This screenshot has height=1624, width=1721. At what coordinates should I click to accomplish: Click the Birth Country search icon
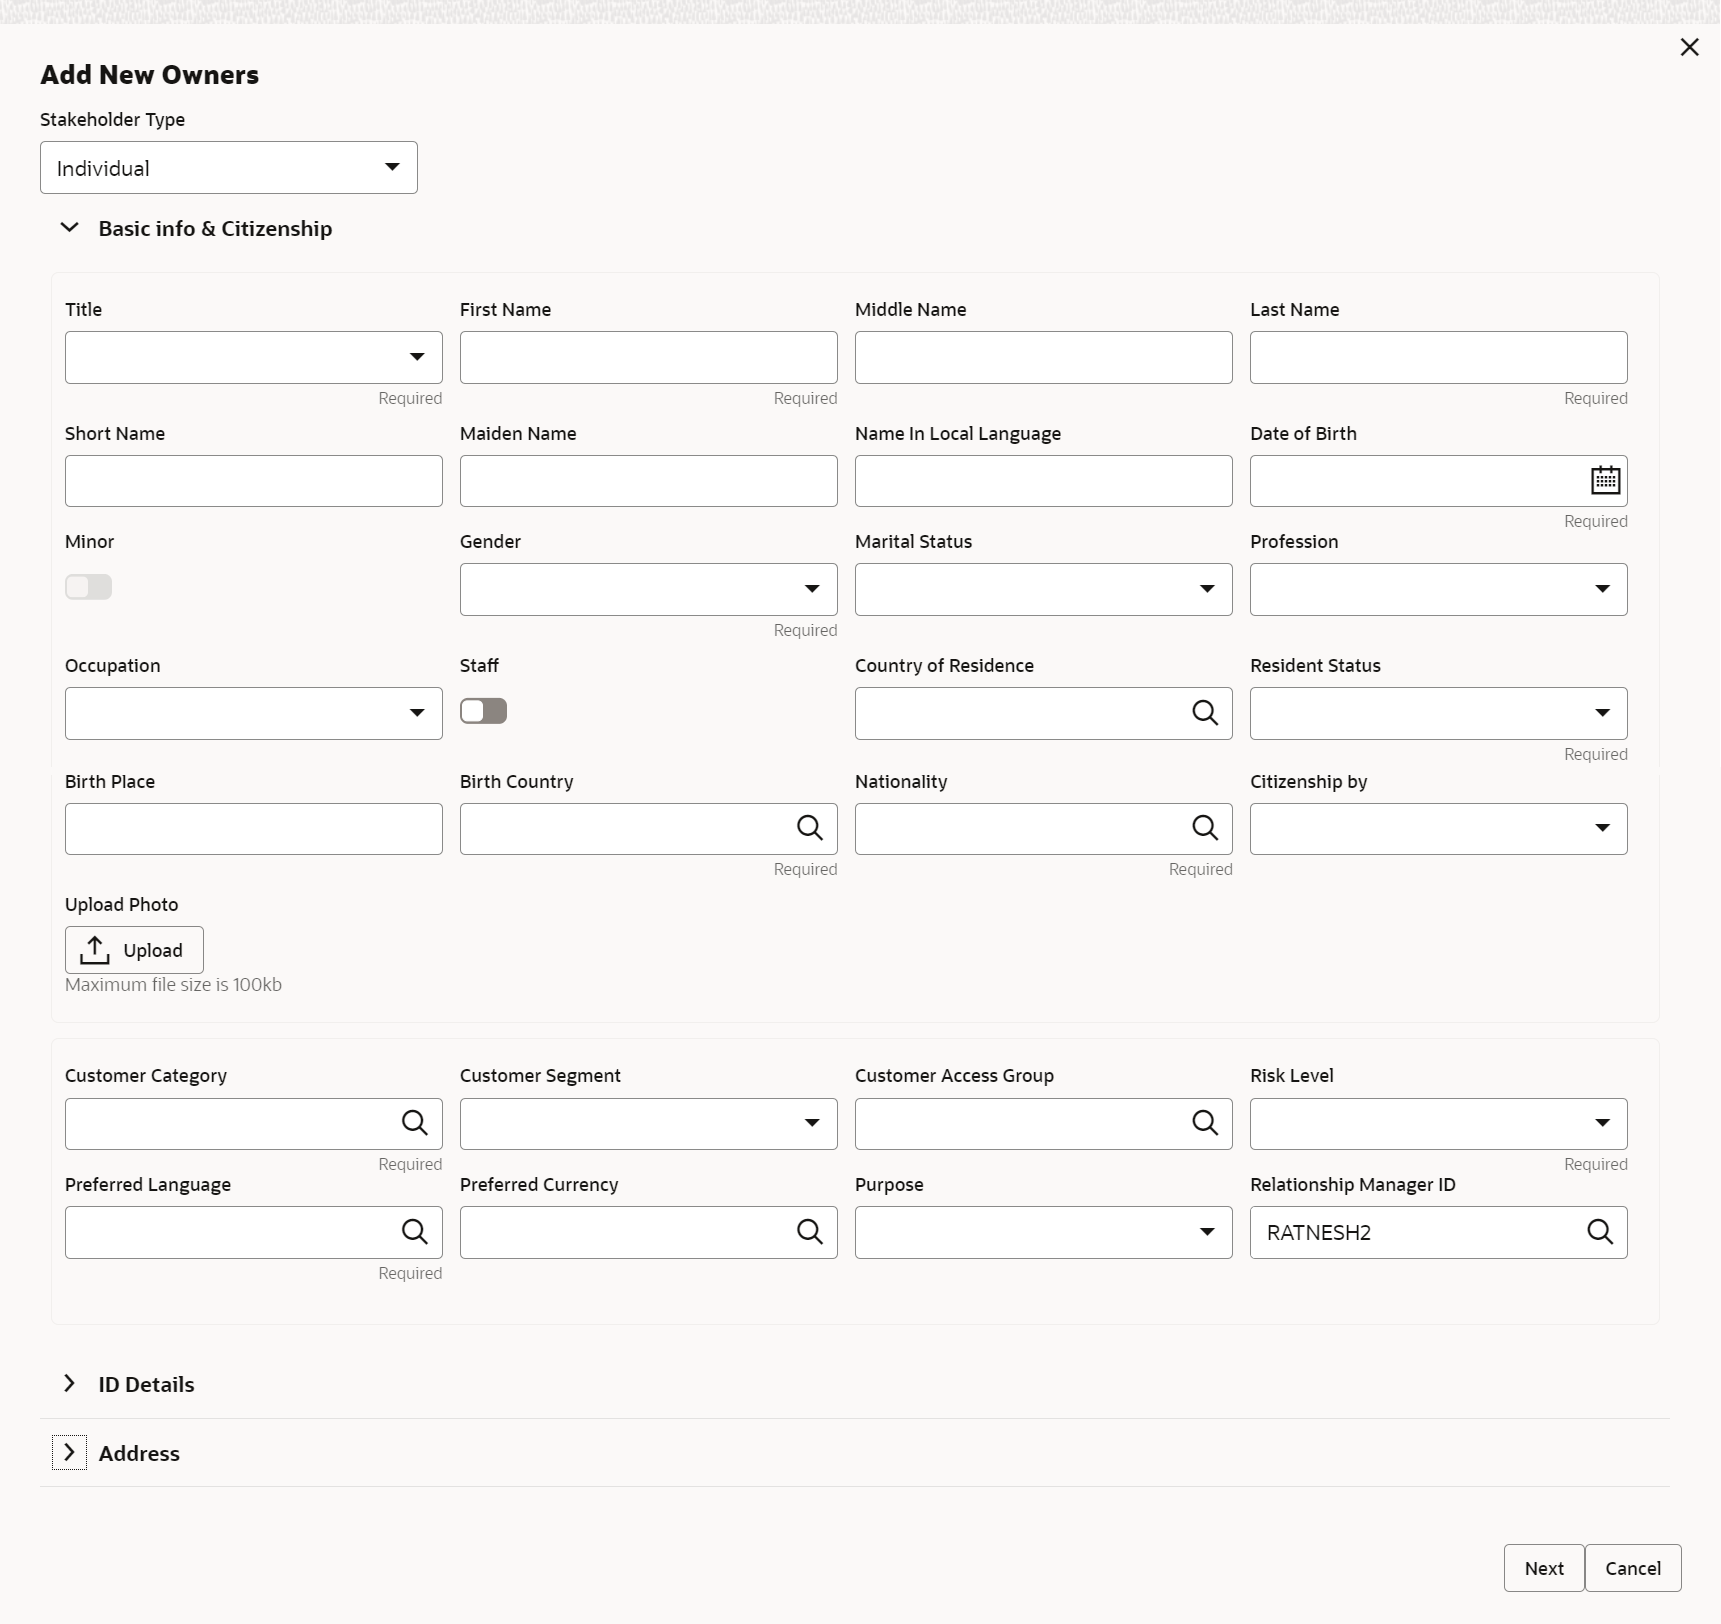pos(809,828)
